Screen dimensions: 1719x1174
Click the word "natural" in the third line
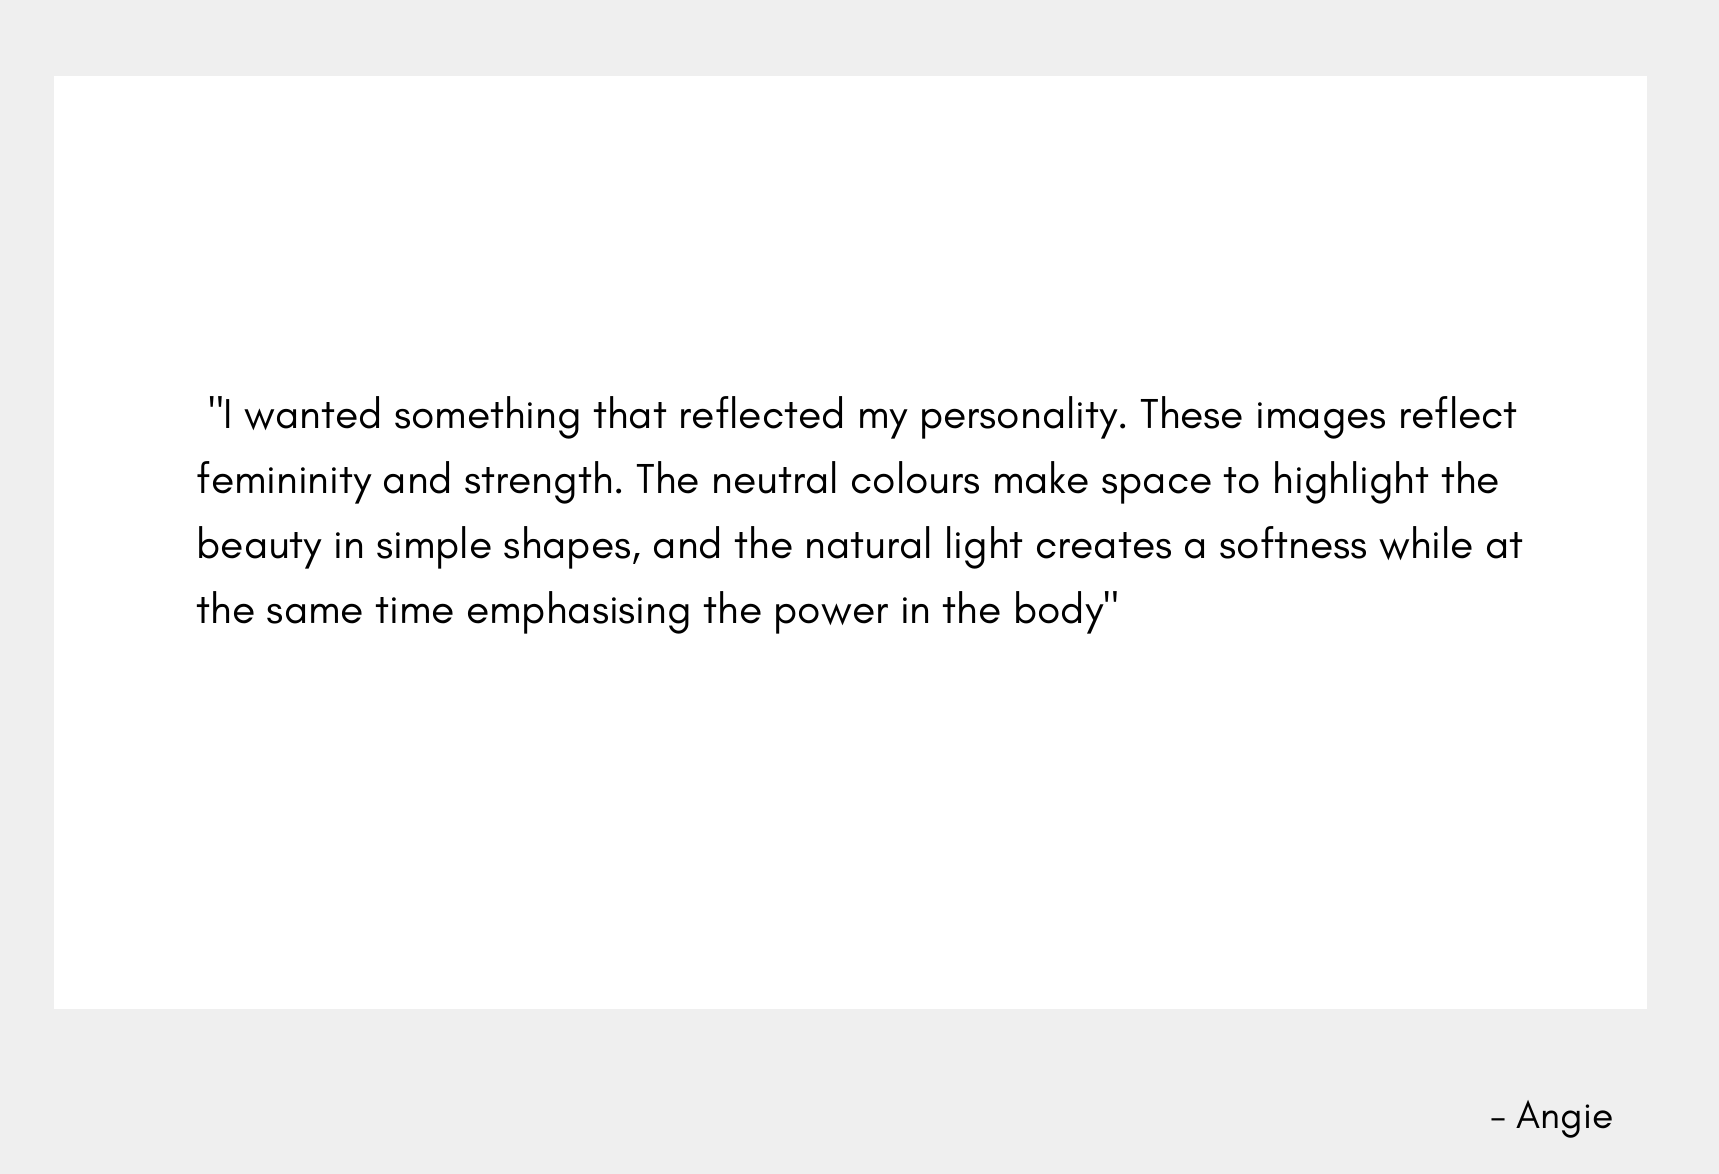(x=868, y=546)
